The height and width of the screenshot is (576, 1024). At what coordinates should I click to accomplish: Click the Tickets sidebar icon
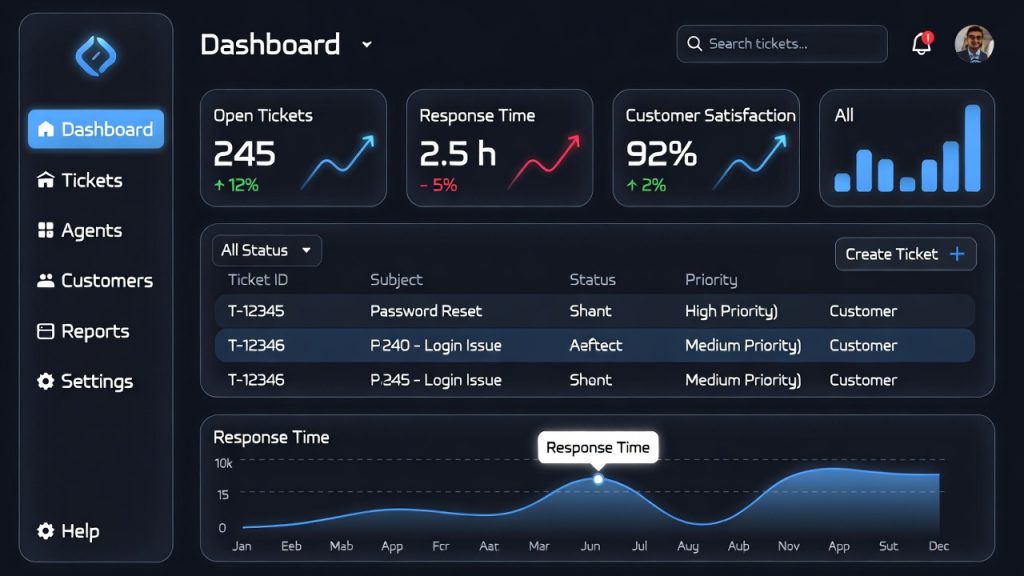[45, 180]
